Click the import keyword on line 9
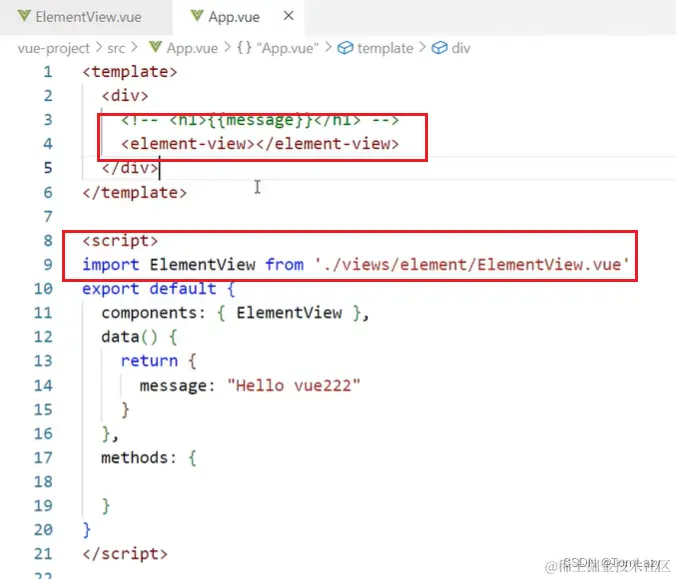 [x=111, y=264]
